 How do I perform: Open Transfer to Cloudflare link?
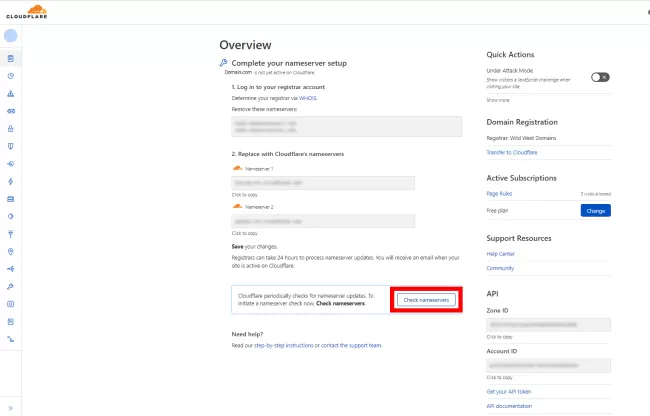512,152
